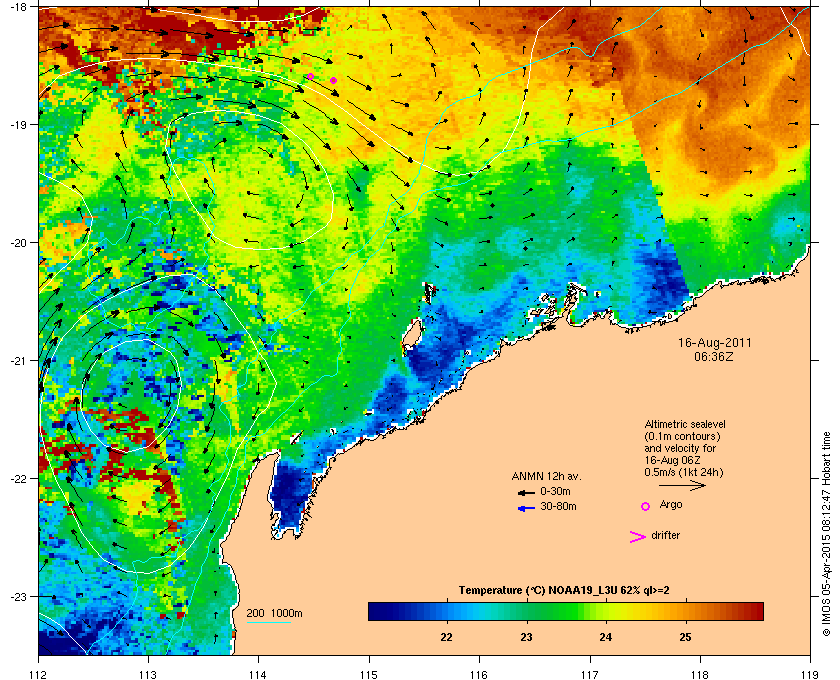Click the '0.5m/s (1kt 24h)' text
The width and height of the screenshot is (840, 680).
tap(684, 473)
